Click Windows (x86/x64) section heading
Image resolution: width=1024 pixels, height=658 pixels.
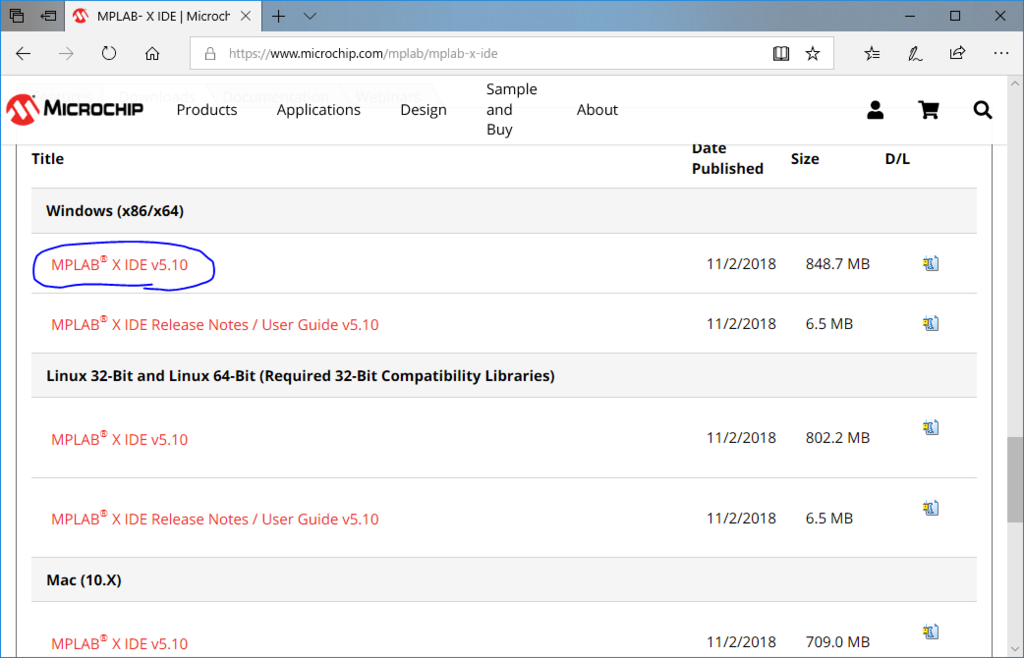tap(115, 211)
